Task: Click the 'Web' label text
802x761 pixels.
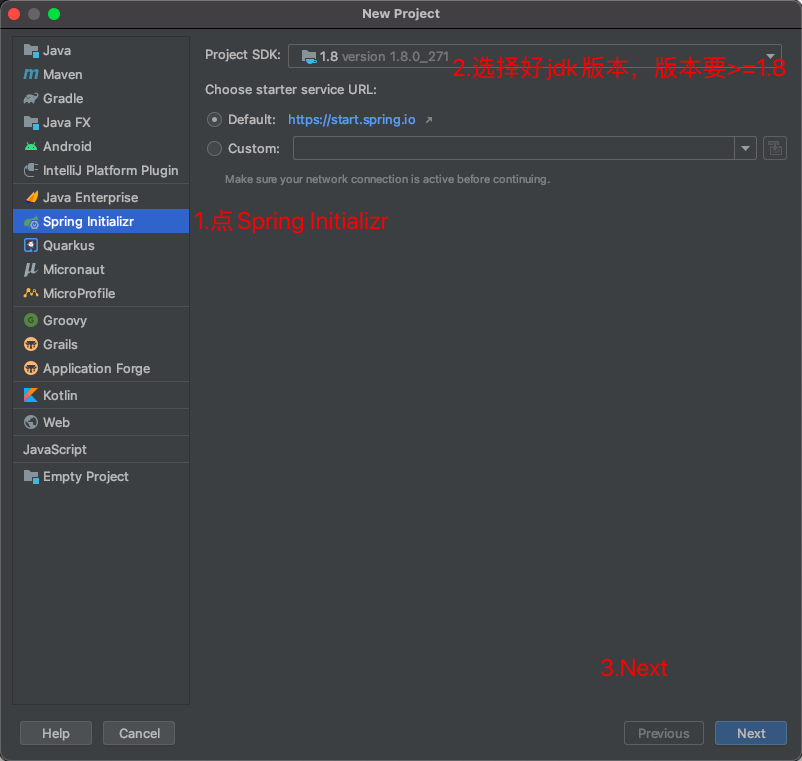Action: [56, 422]
